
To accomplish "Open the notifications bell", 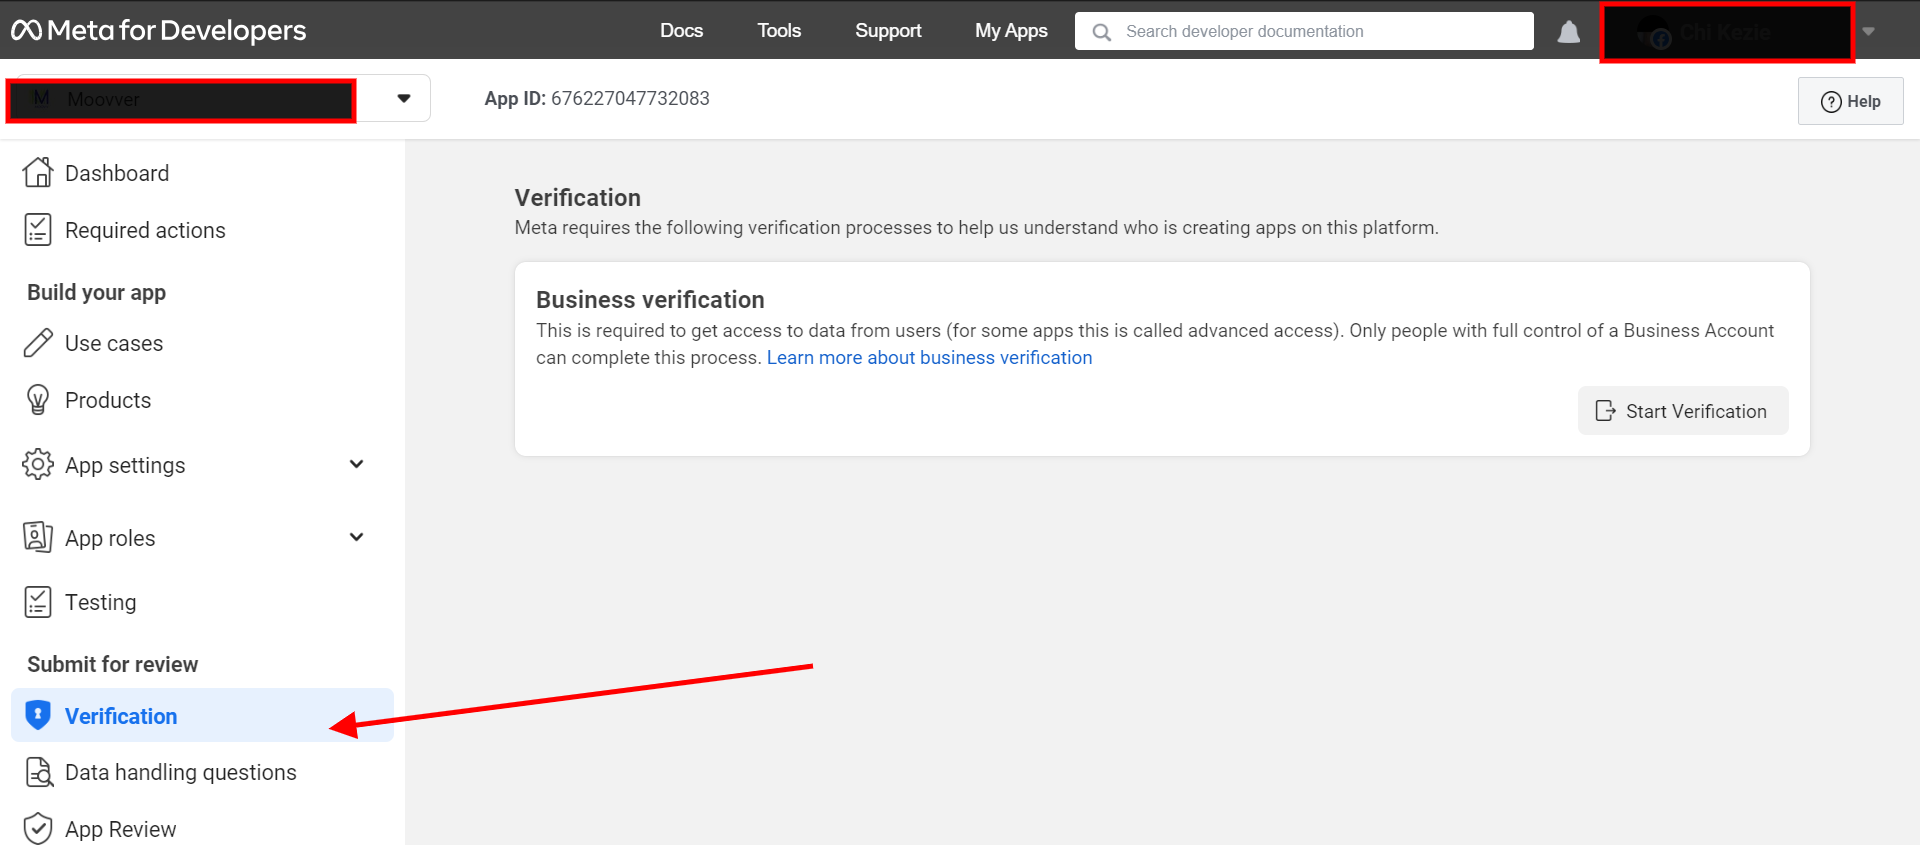I will 1569,32.
